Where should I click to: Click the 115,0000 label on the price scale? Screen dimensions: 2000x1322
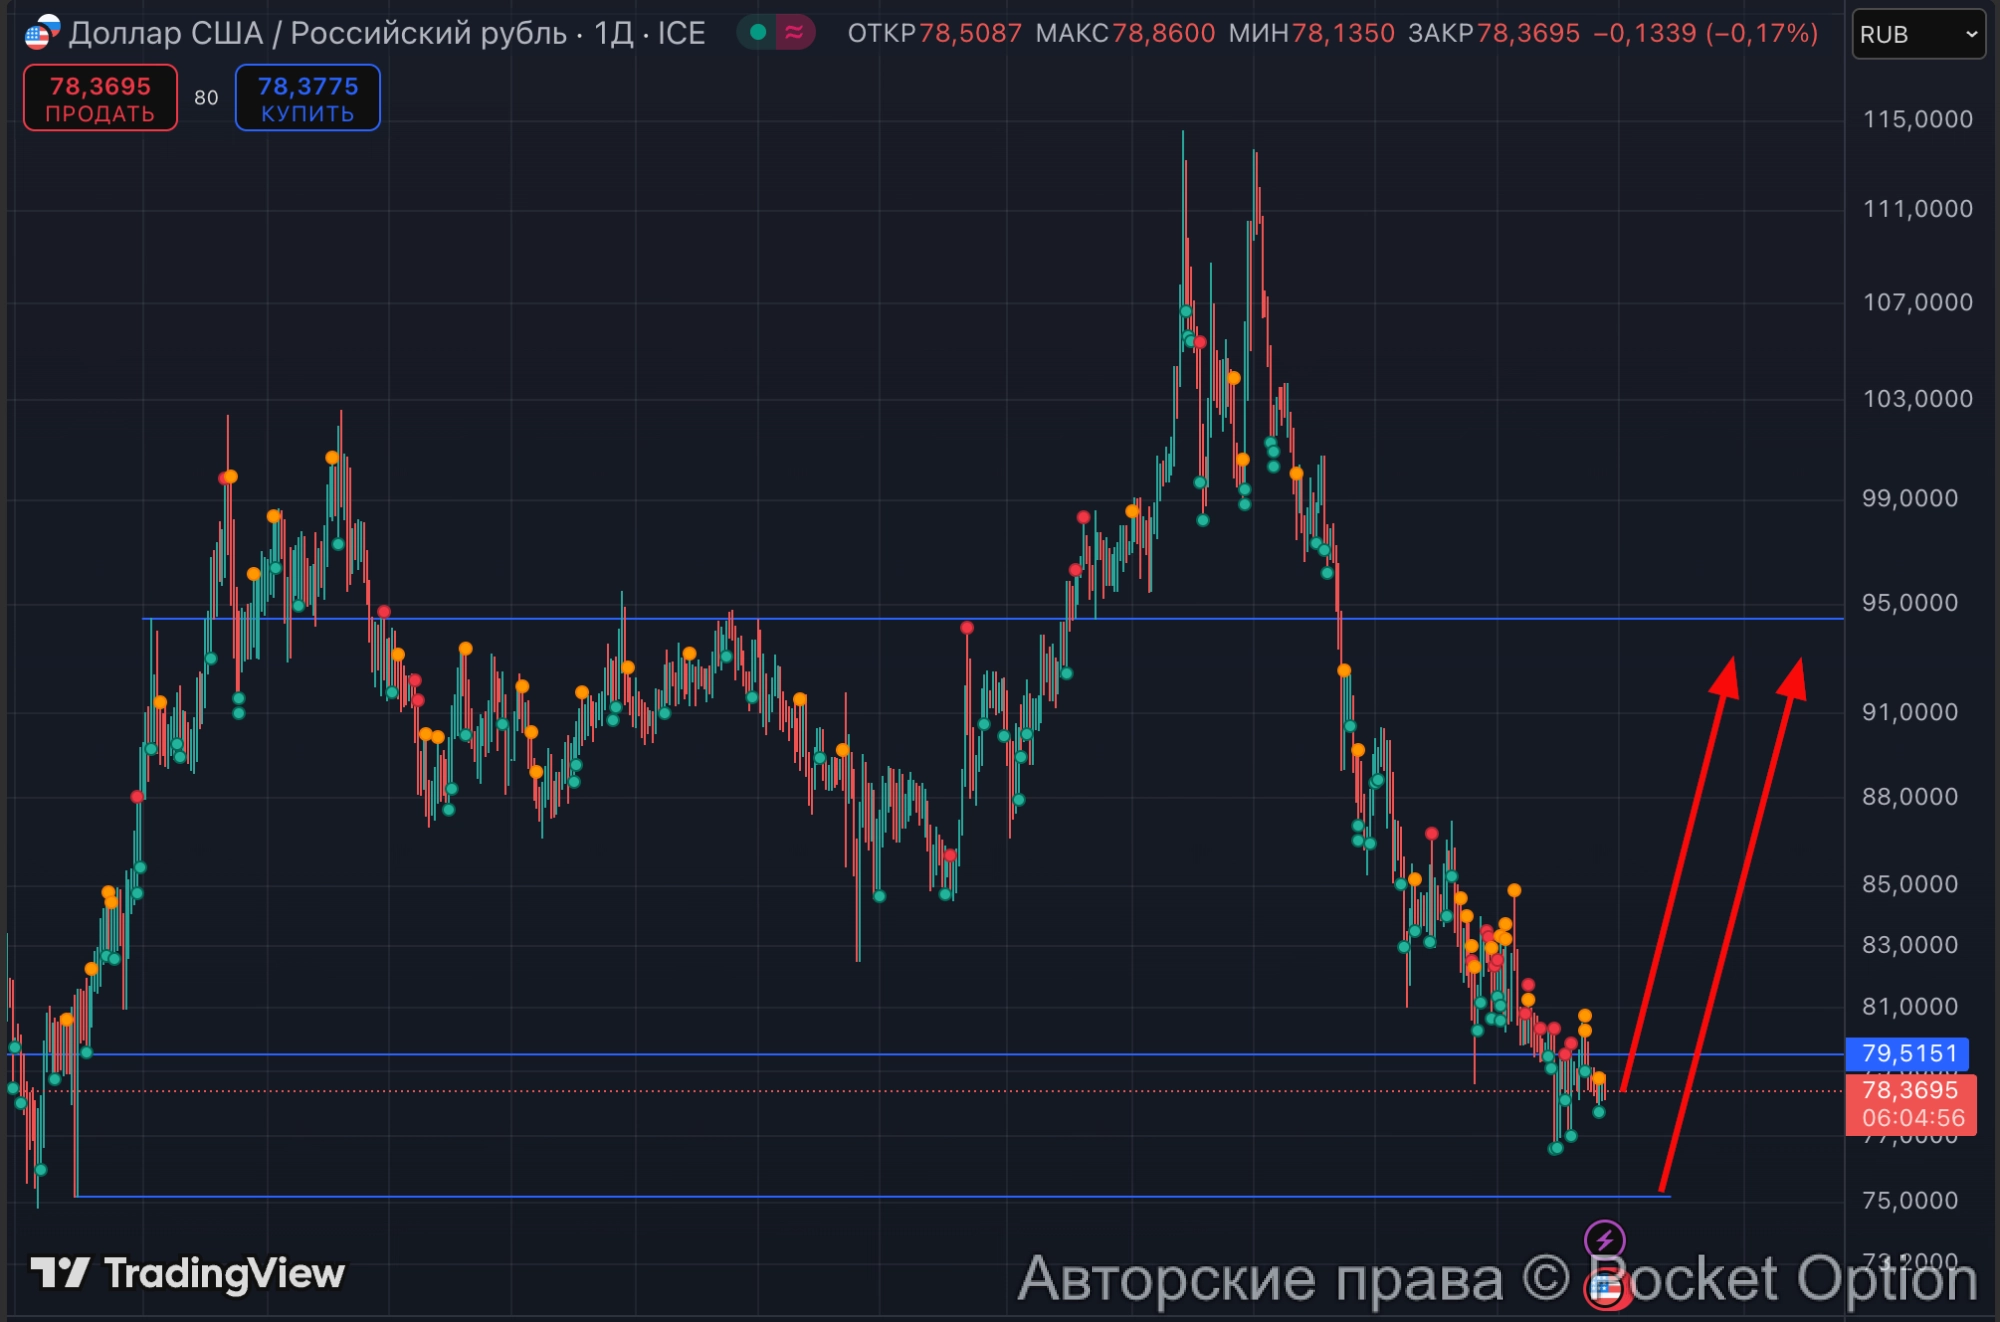(x=1917, y=119)
